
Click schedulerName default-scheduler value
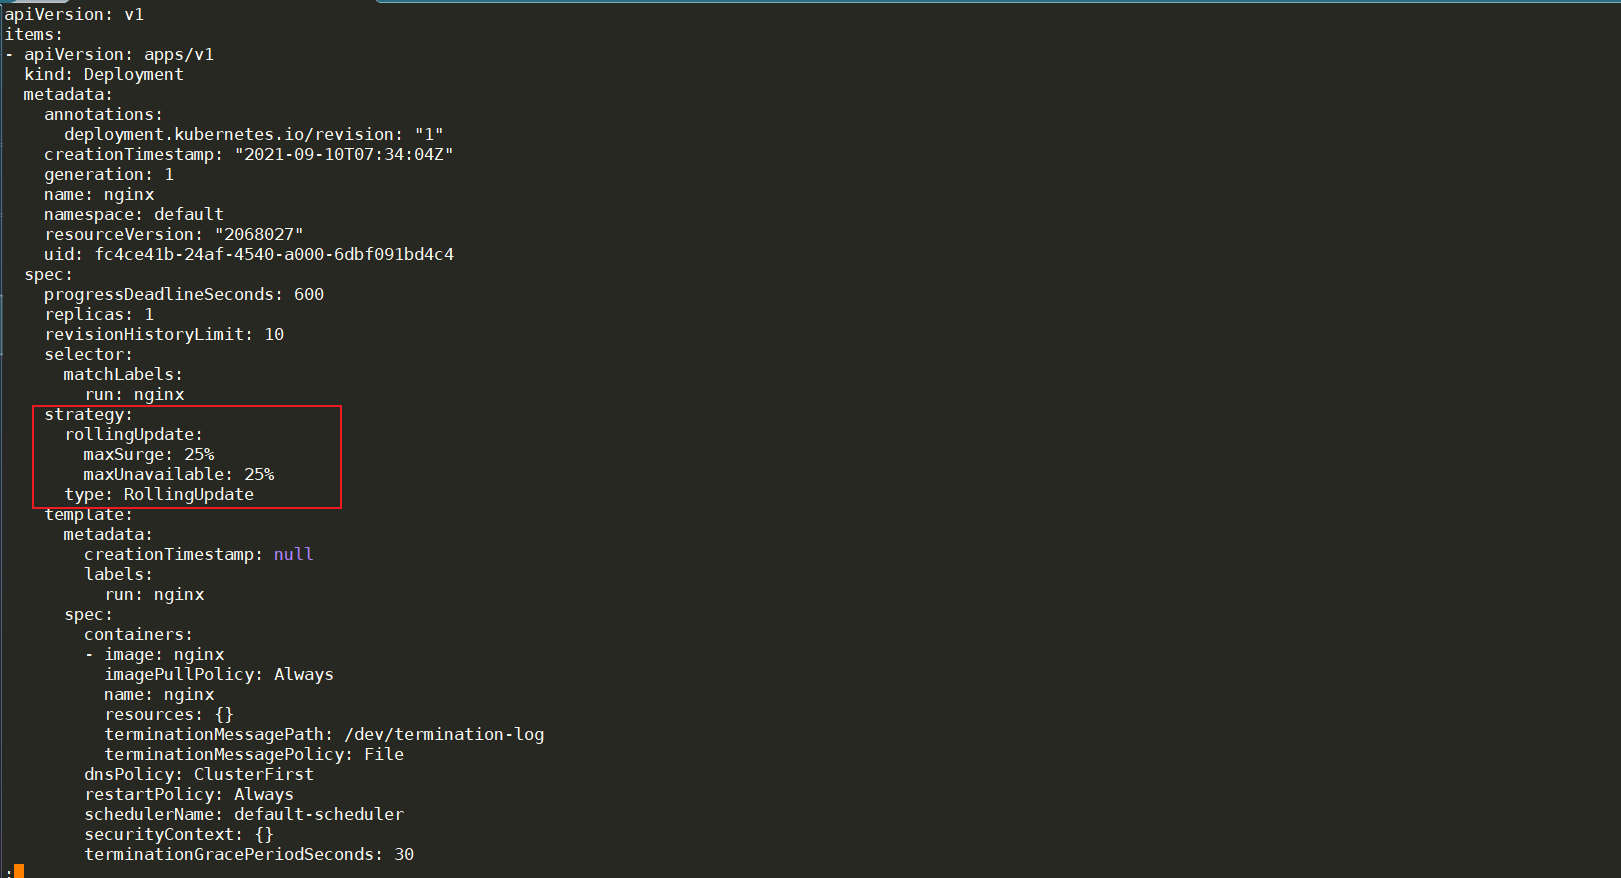pos(319,815)
